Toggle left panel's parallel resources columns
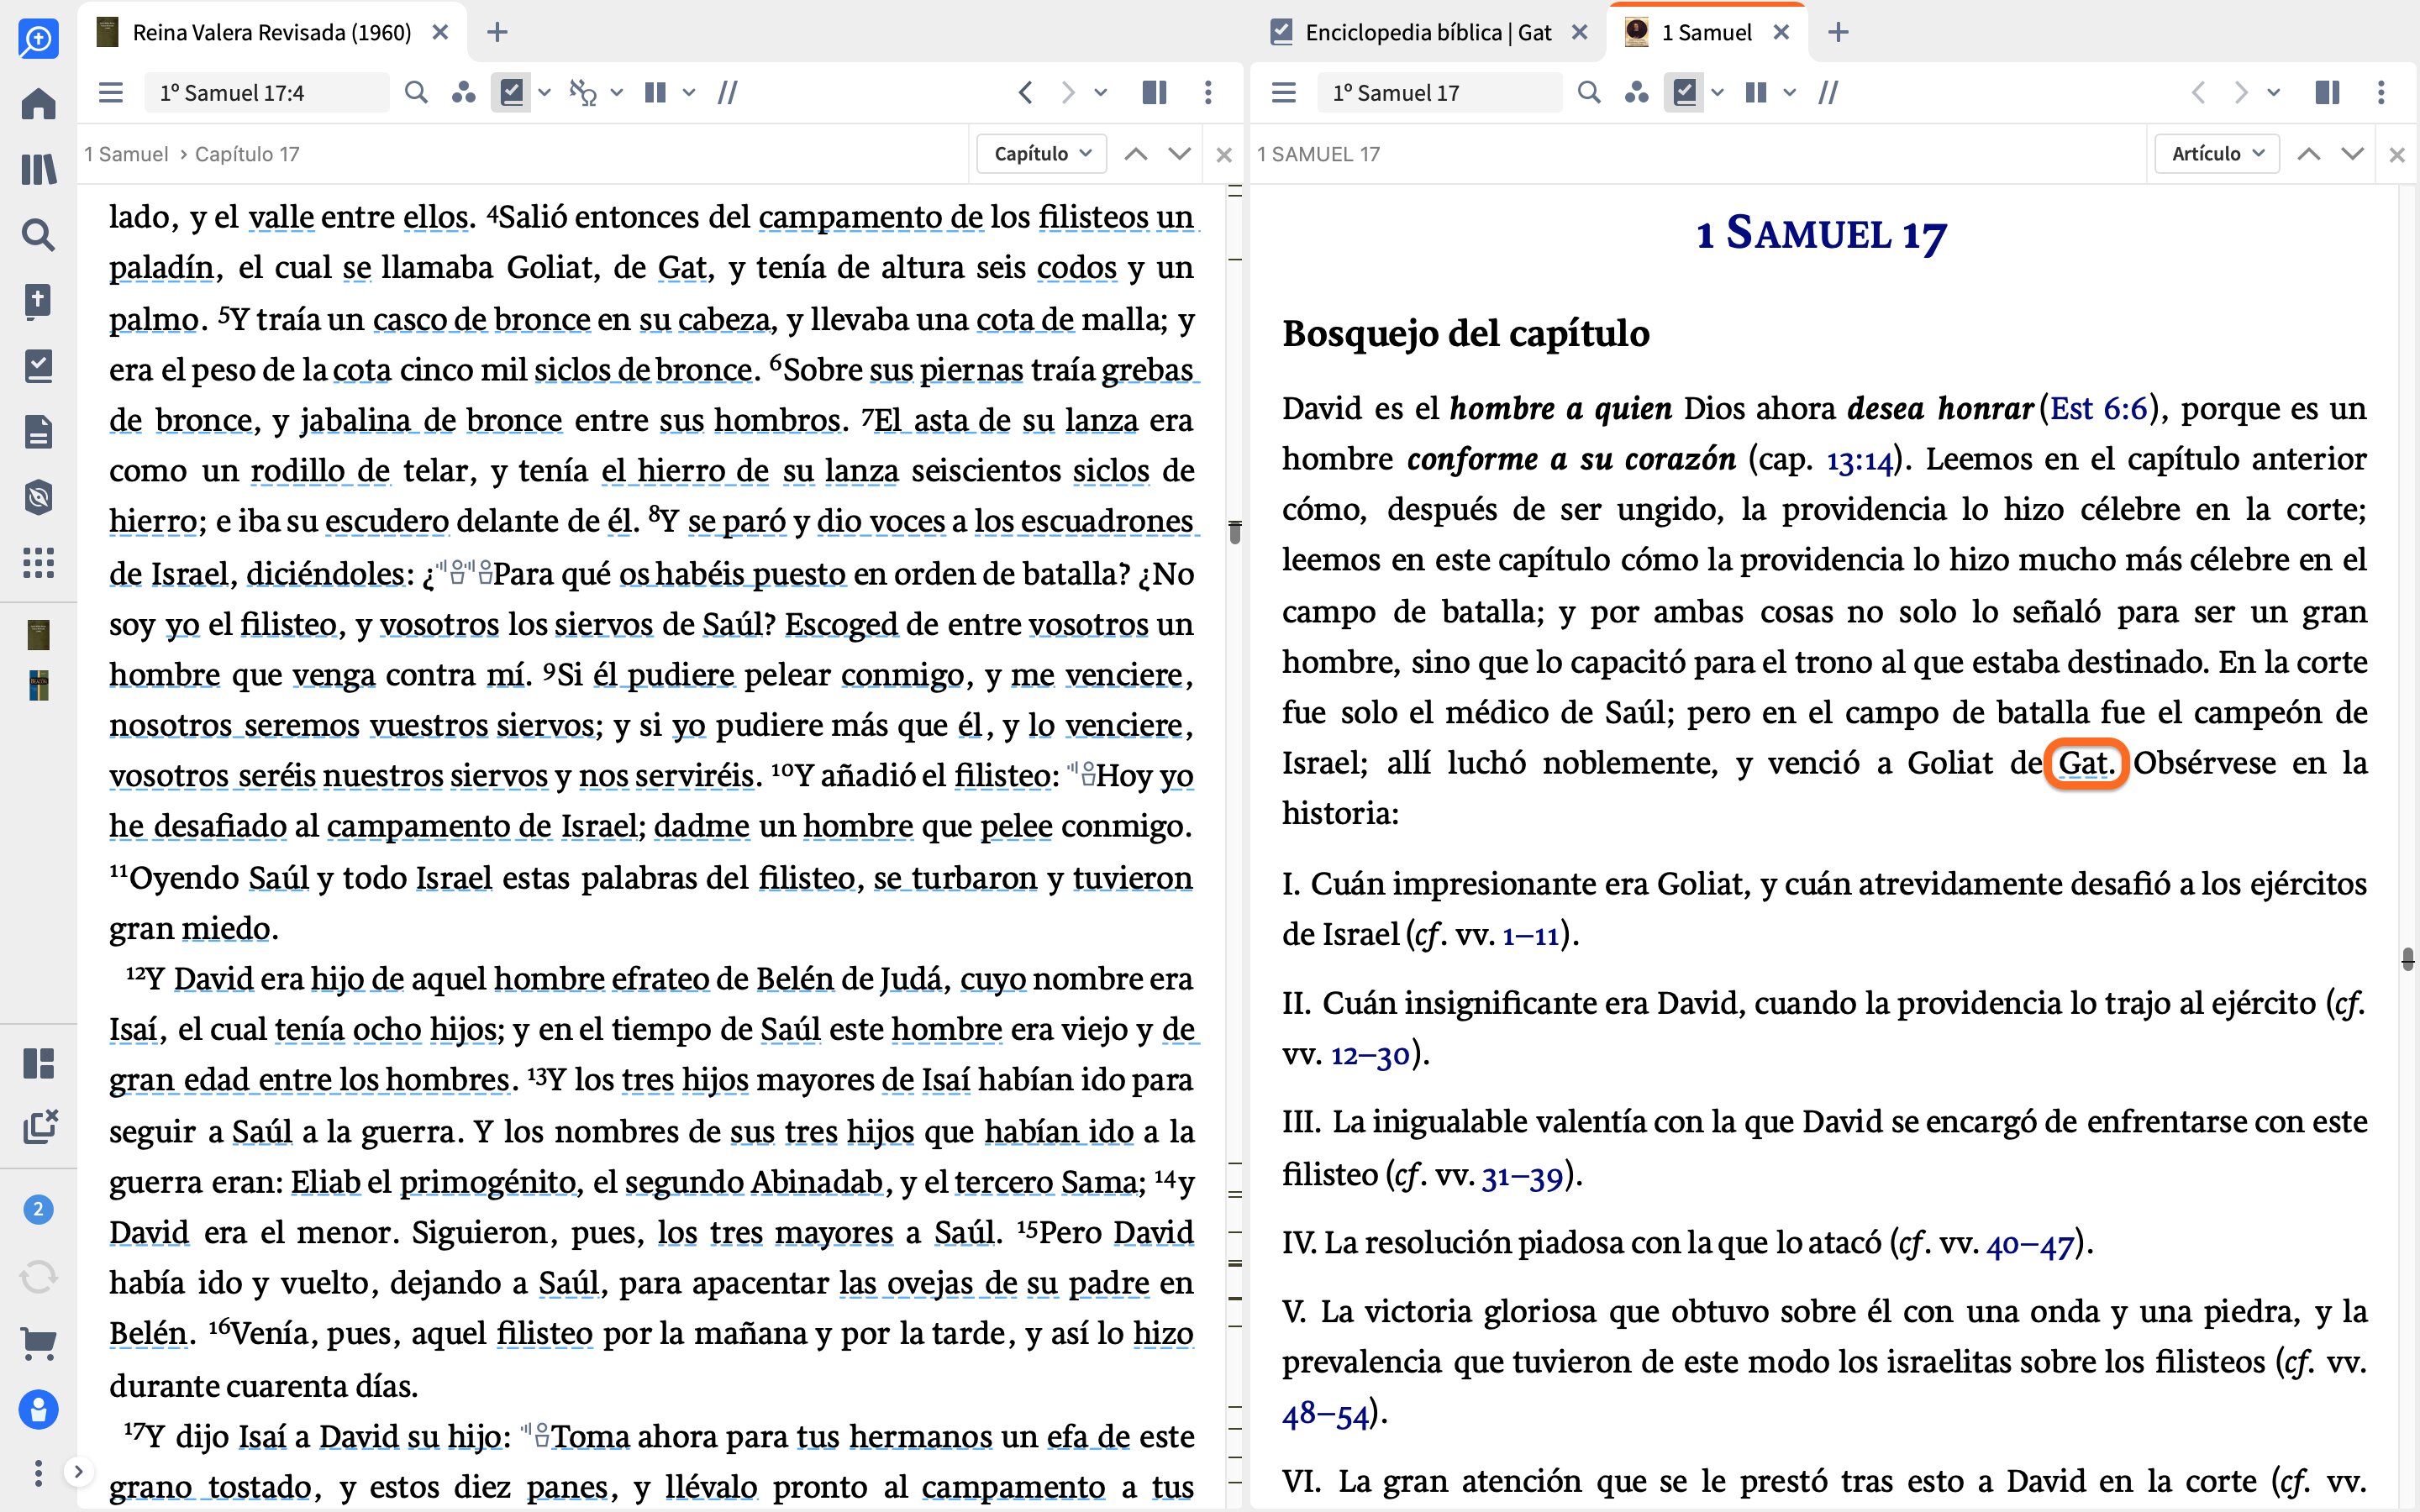Image resolution: width=2420 pixels, height=1512 pixels. pyautogui.click(x=655, y=93)
